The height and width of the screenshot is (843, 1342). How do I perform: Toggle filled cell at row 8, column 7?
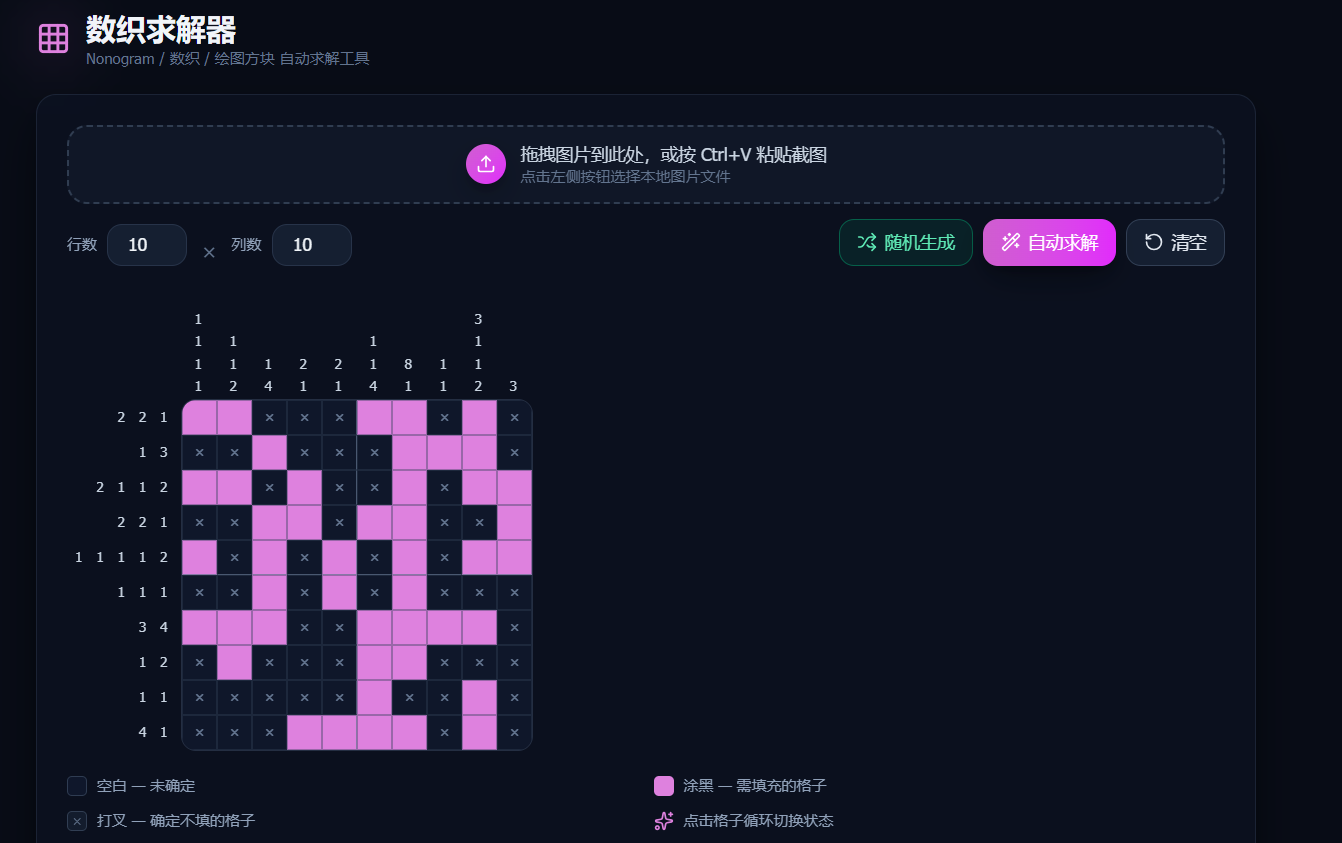click(x=409, y=662)
